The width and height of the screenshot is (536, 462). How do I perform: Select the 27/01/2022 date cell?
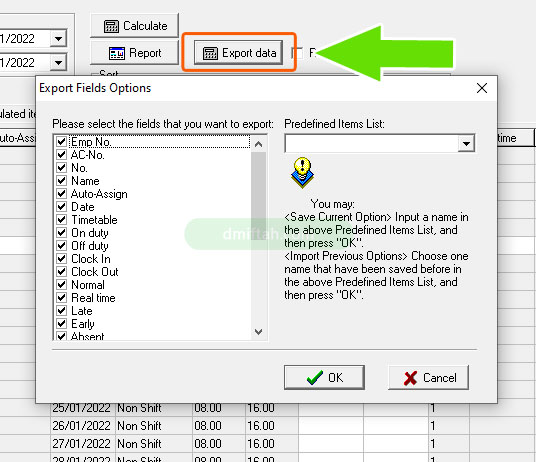click(83, 444)
